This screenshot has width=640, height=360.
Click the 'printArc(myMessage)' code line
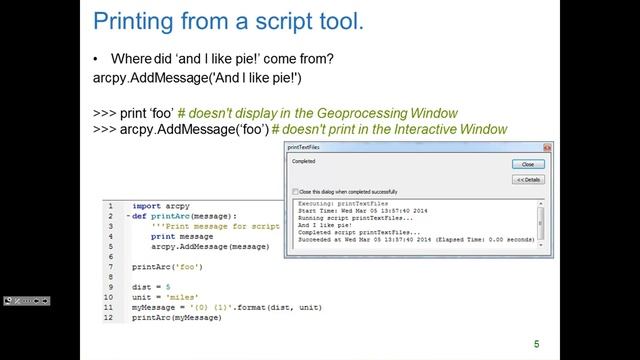point(176,318)
